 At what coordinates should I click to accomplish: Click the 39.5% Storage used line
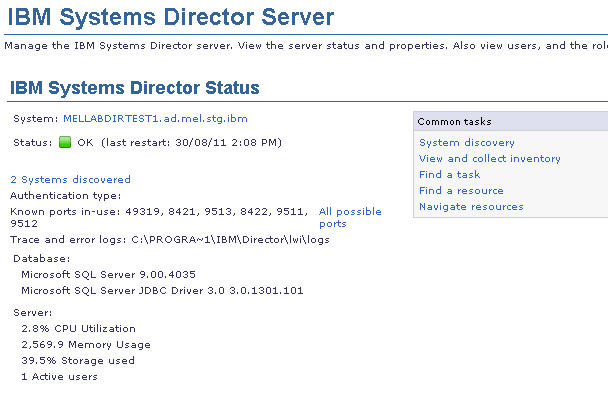click(78, 361)
